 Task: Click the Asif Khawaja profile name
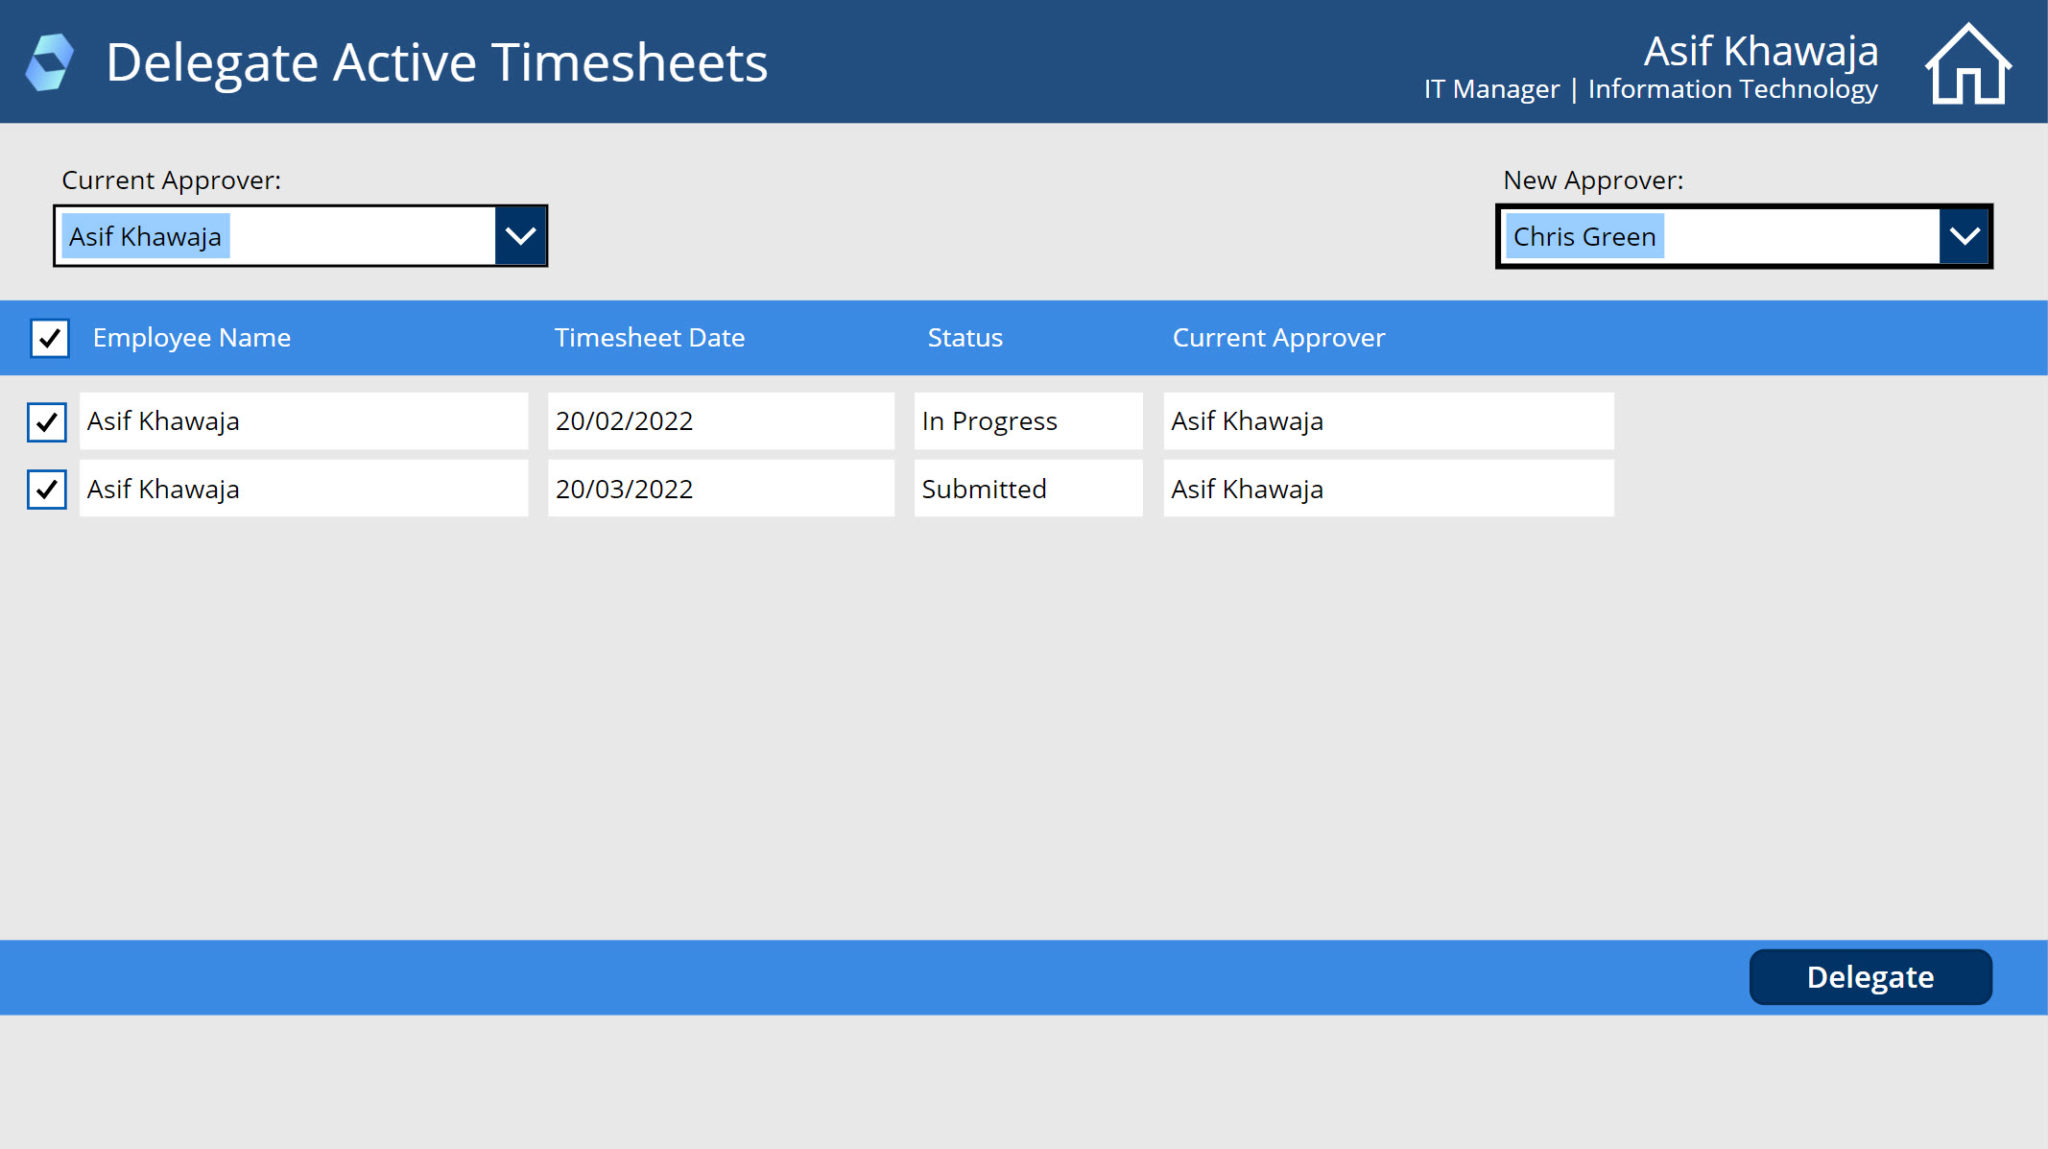click(x=1762, y=52)
